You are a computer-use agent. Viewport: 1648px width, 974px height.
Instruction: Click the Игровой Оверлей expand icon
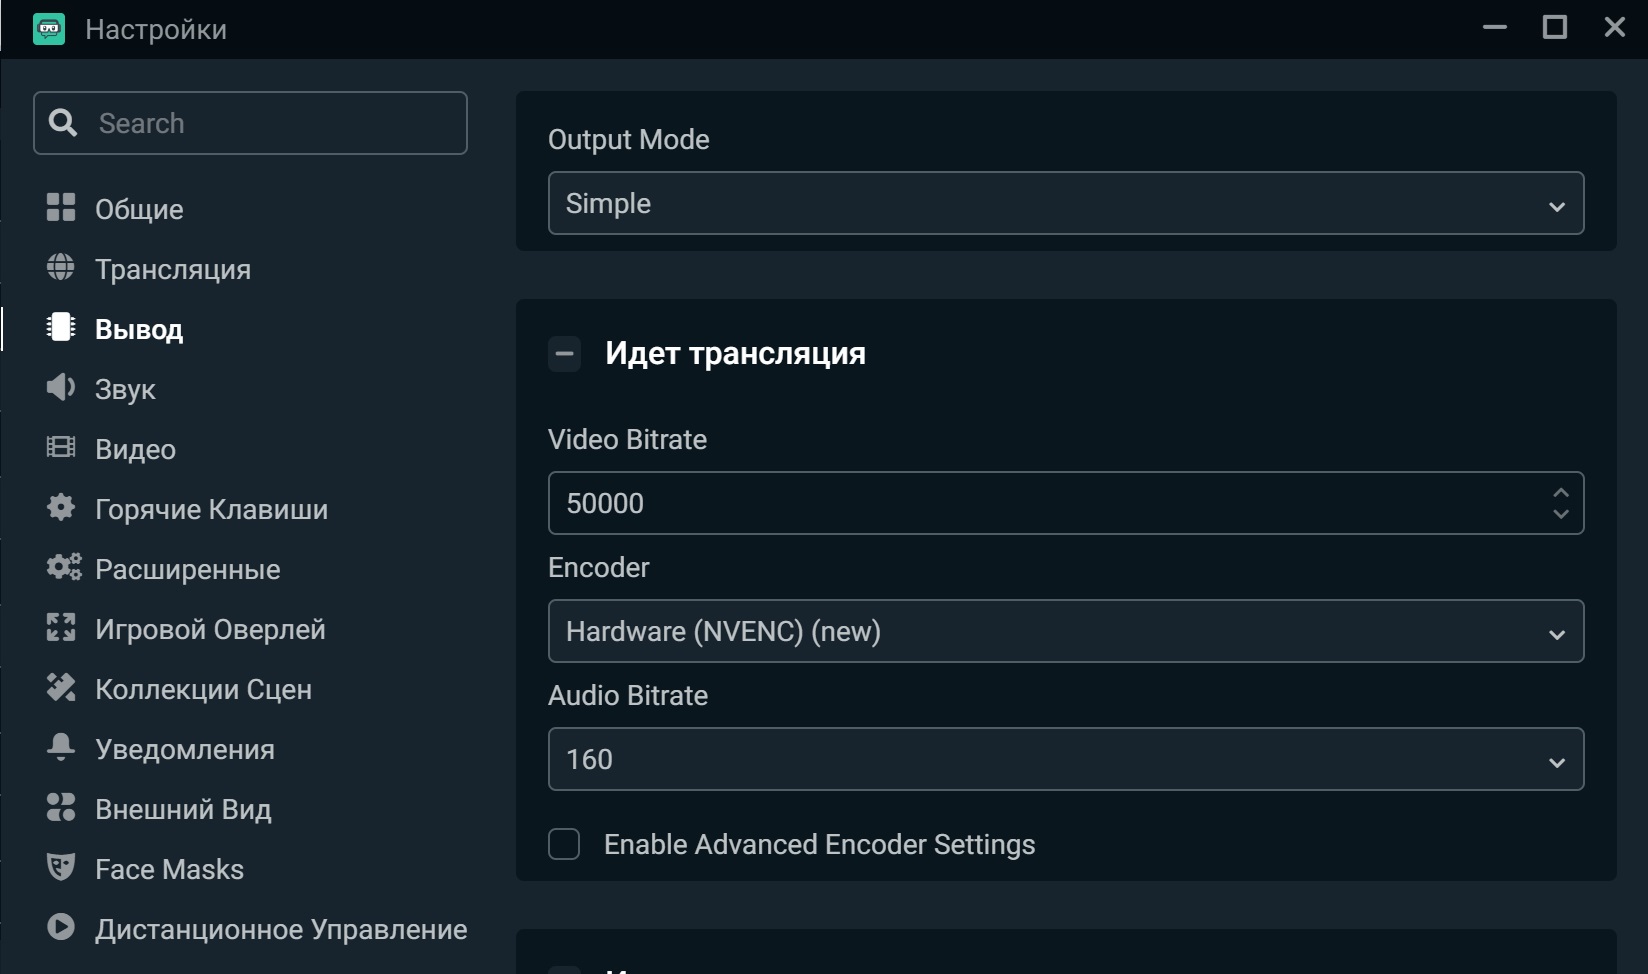pos(61,628)
